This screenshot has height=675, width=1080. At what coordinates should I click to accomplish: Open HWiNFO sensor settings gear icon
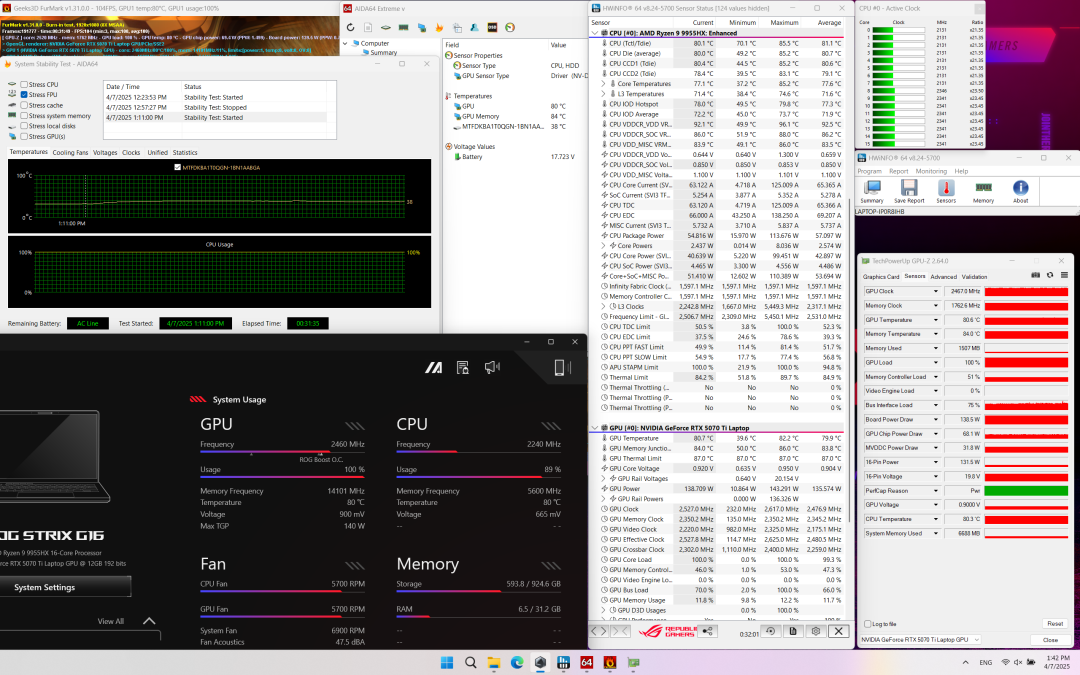[x=816, y=631]
